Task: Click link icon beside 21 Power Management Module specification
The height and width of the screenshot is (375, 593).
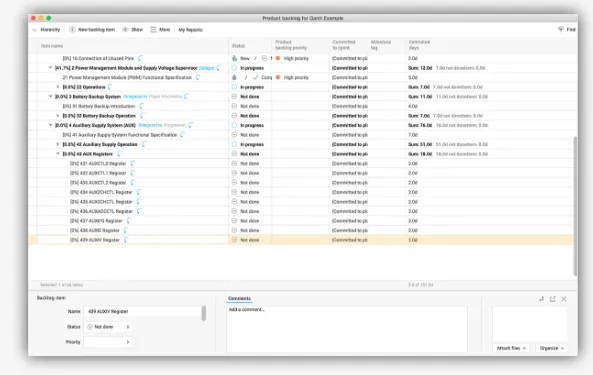Action: tap(198, 77)
